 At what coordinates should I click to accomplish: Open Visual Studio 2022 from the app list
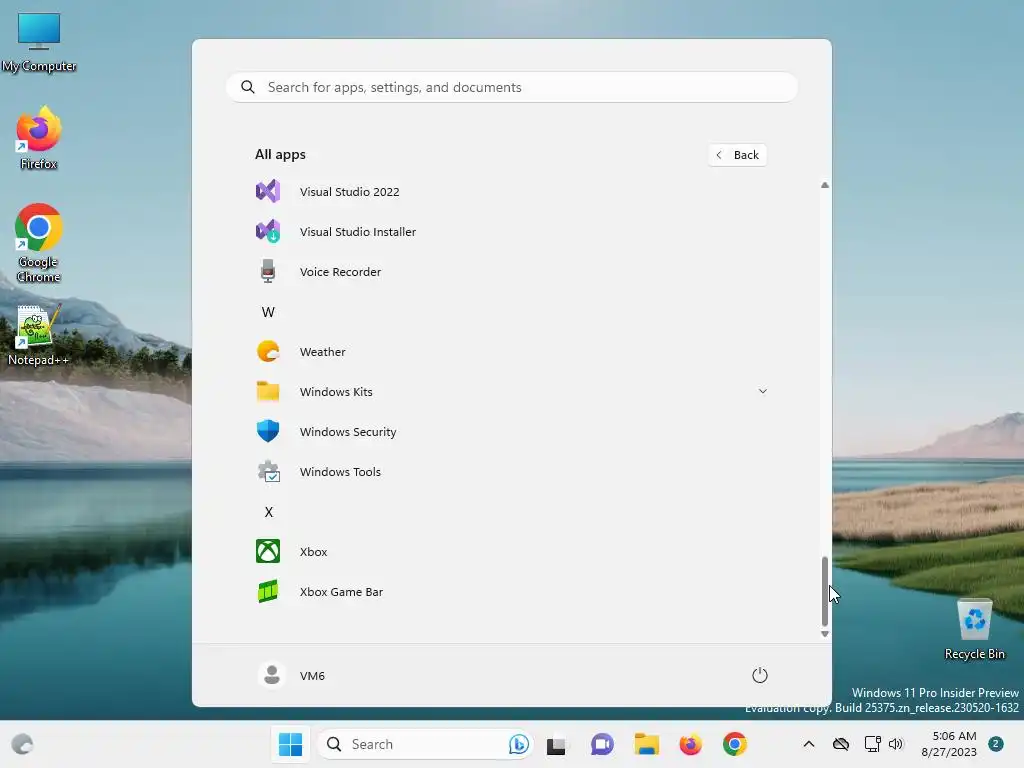pos(511,191)
